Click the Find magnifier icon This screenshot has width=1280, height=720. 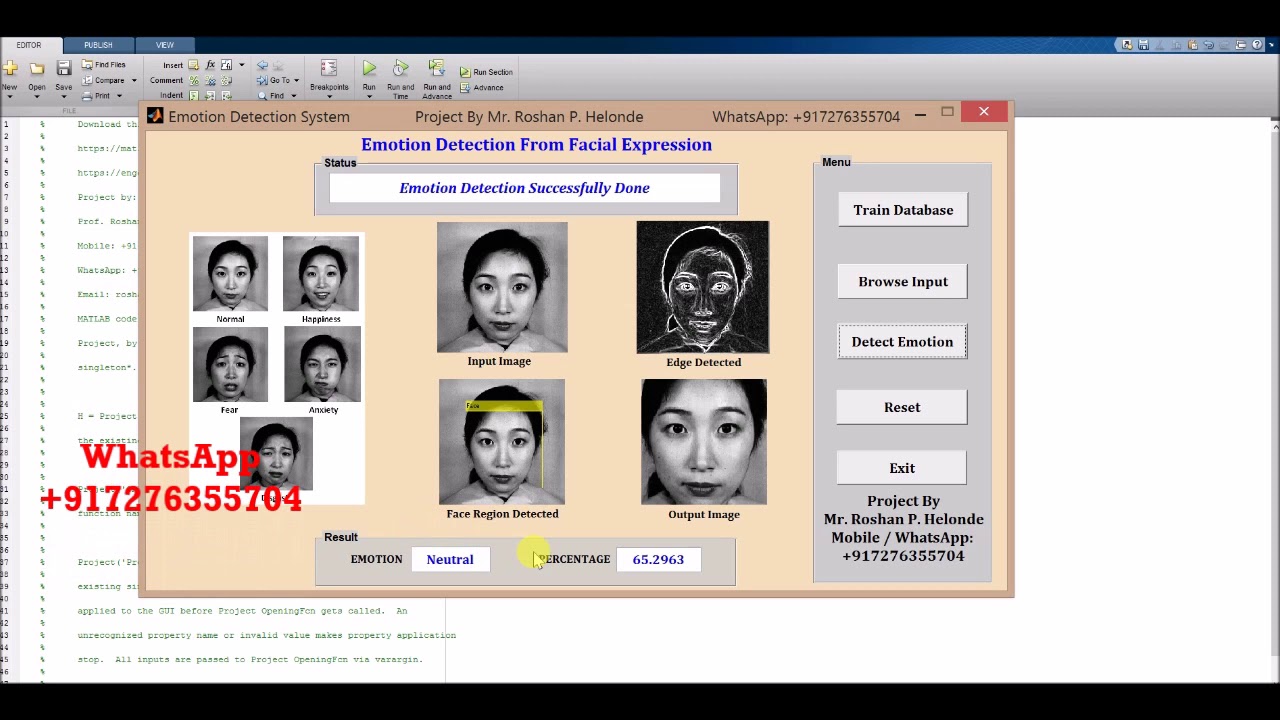262,96
